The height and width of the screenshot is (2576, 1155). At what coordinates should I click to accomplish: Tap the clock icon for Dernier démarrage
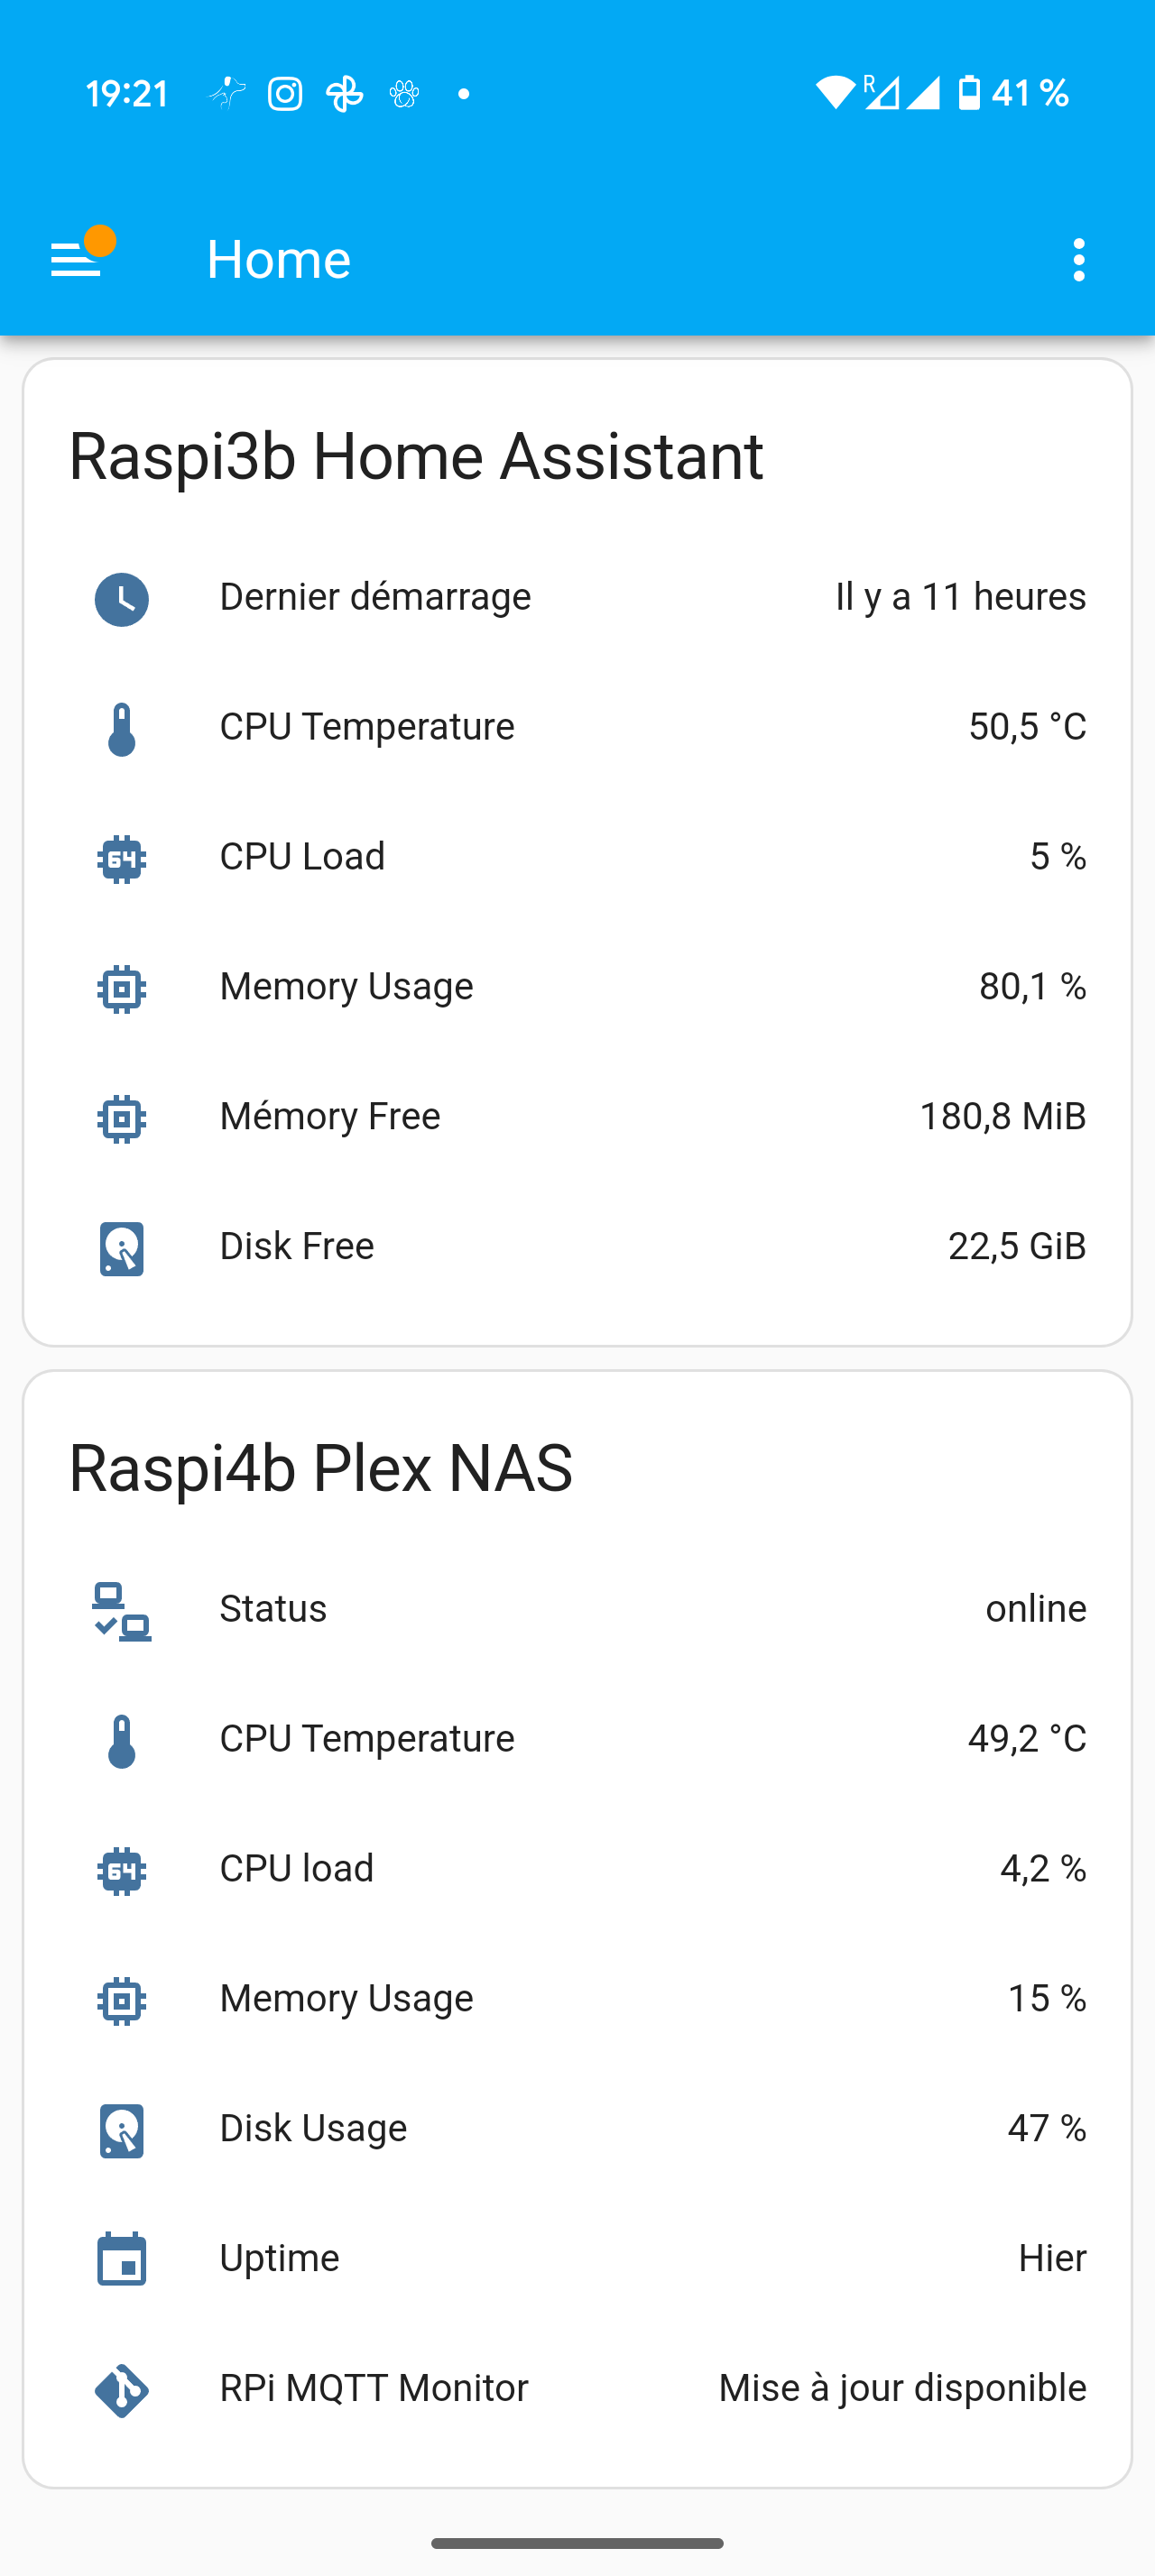[x=122, y=599]
